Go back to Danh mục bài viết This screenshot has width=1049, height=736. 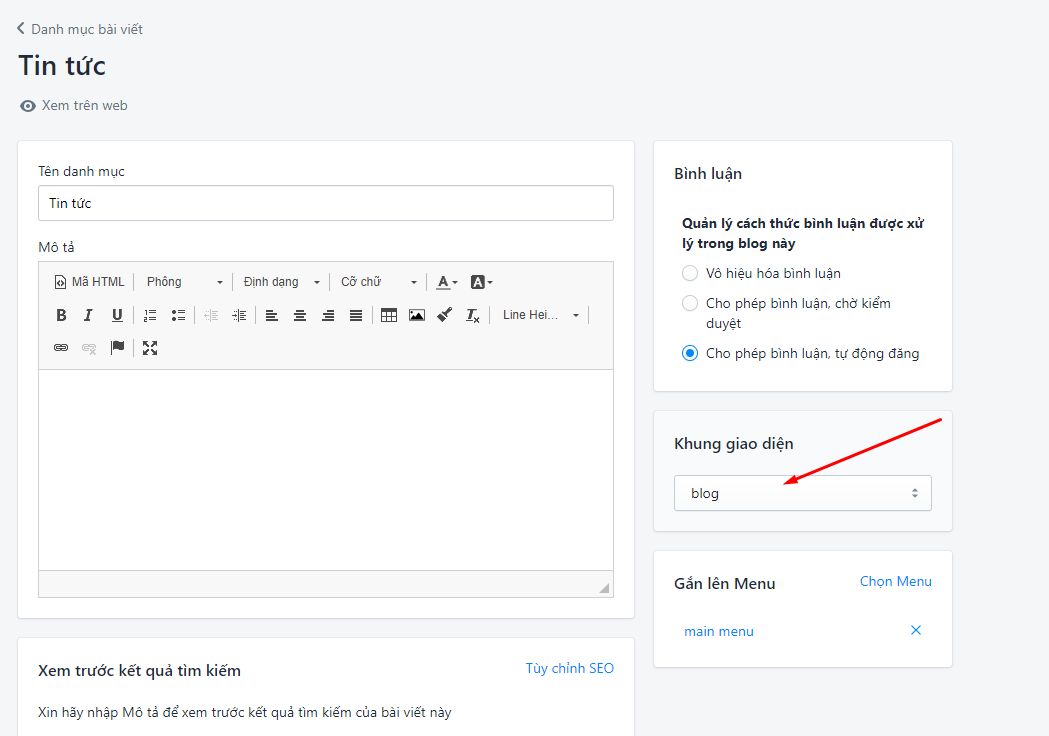click(x=80, y=29)
